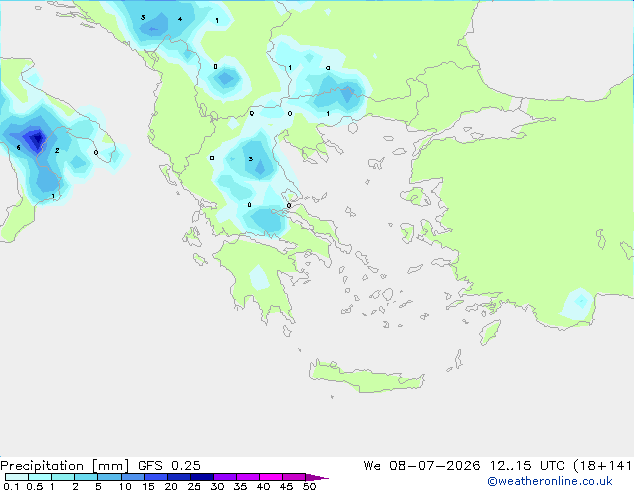Select the '10' legend label
634x490 pixels.
(125, 486)
